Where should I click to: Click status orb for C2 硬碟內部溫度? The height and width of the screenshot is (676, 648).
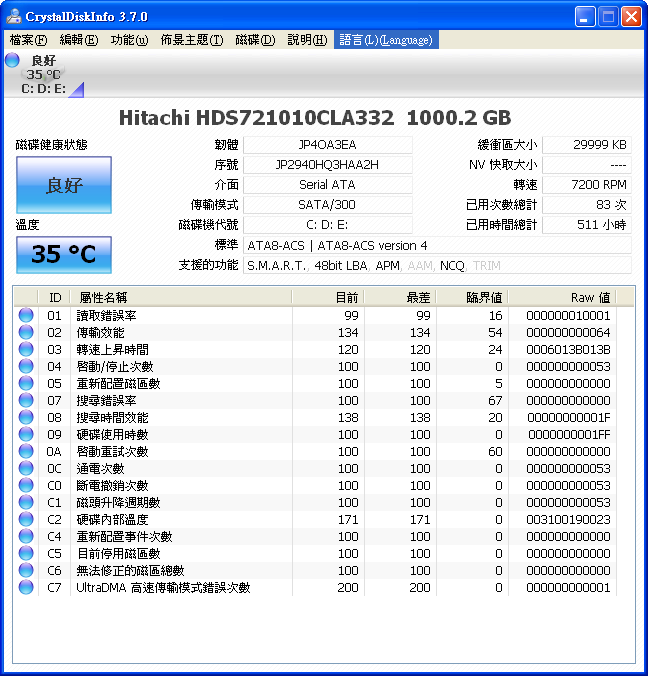click(26, 519)
